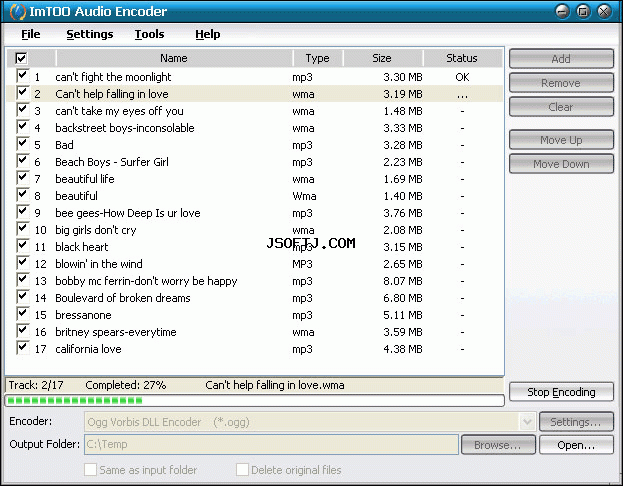Viewport: 623px width, 486px height.
Task: Select bobby mc ferrin-don't worry be happy
Action: [254, 281]
